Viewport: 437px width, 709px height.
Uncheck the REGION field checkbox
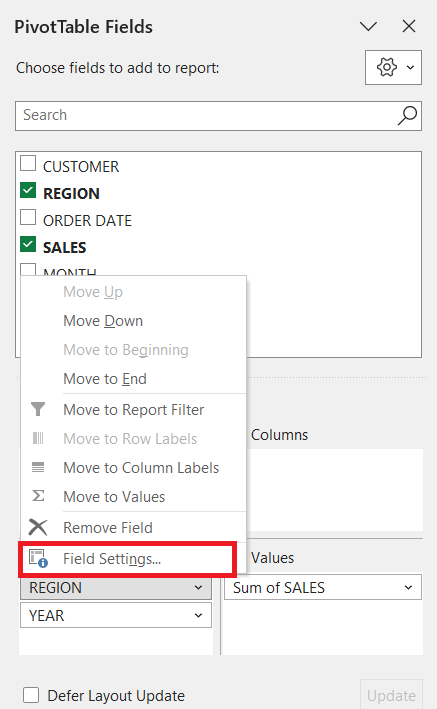pos(28,190)
